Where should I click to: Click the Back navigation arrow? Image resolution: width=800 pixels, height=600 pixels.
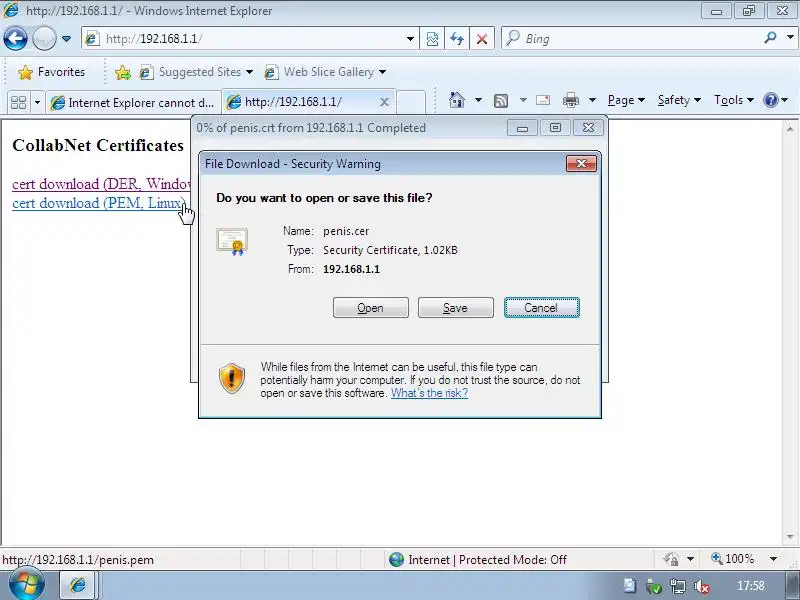point(15,38)
